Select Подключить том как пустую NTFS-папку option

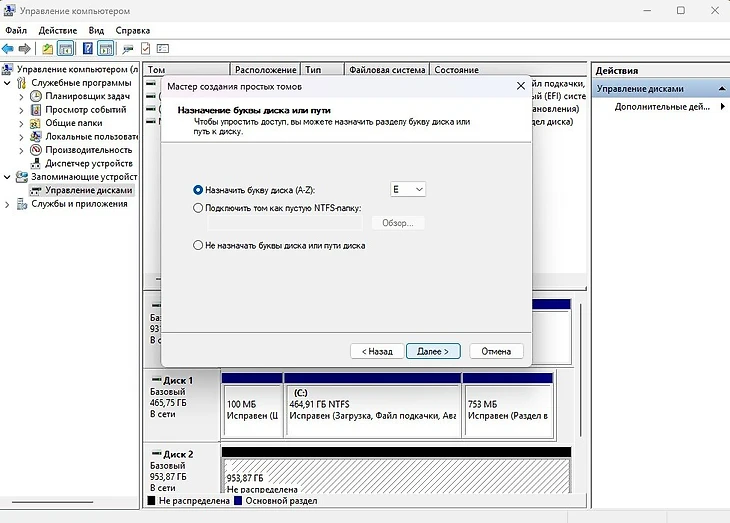coord(198,208)
